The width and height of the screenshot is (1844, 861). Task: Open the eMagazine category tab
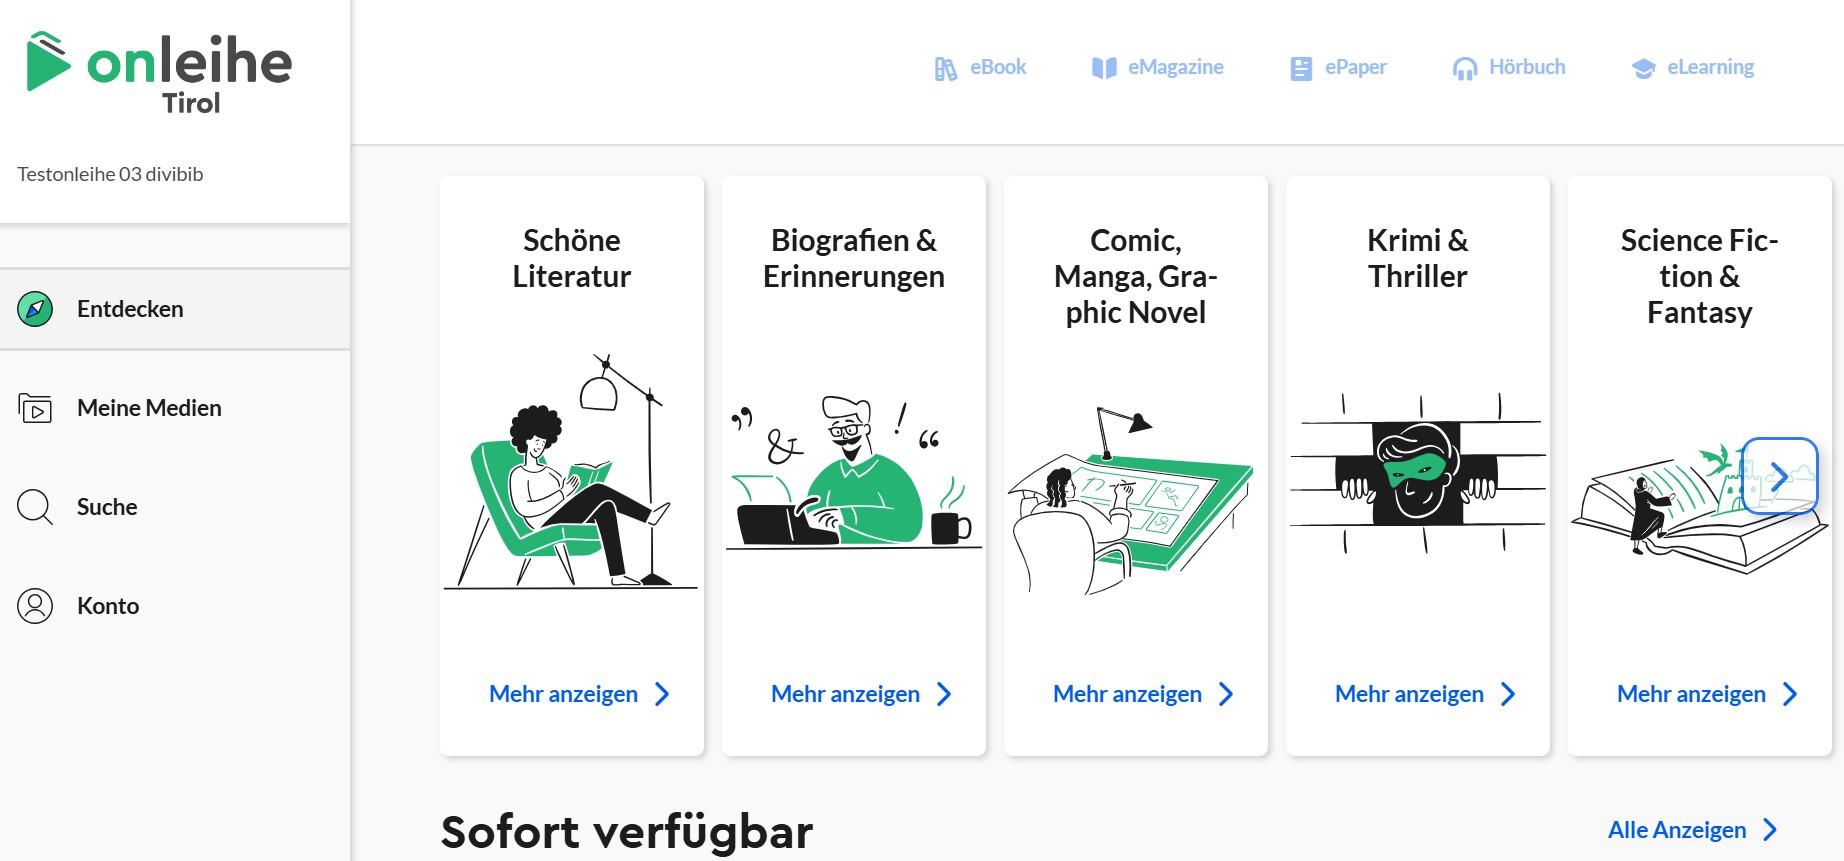(x=1158, y=68)
